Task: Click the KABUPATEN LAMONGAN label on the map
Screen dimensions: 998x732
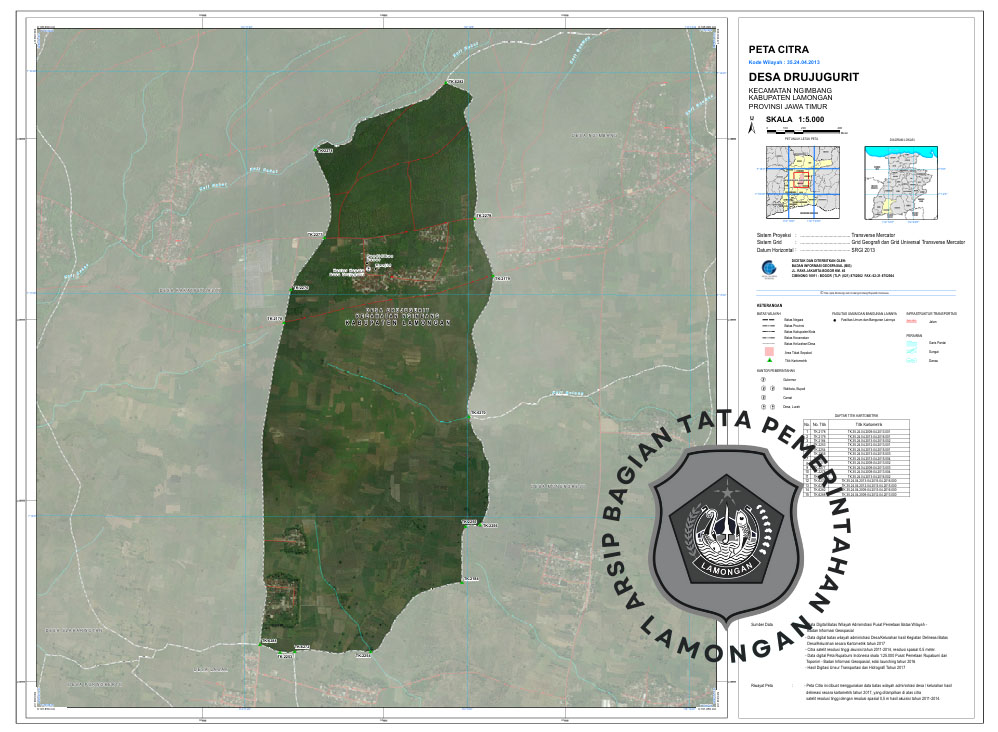Action: pos(398,323)
